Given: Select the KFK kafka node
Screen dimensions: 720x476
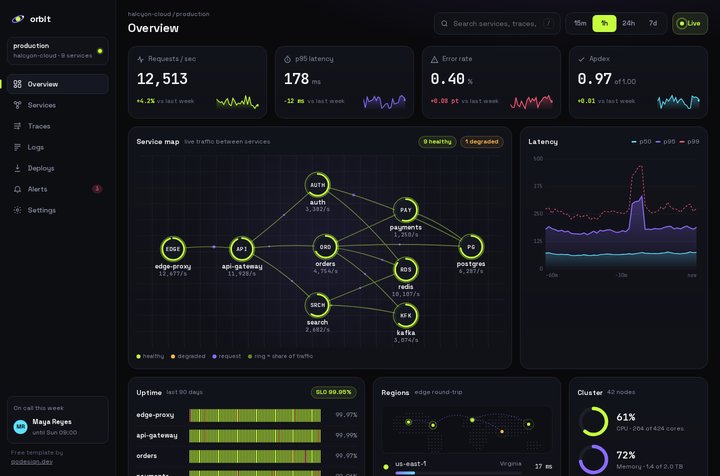Looking at the screenshot, I should 405,315.
